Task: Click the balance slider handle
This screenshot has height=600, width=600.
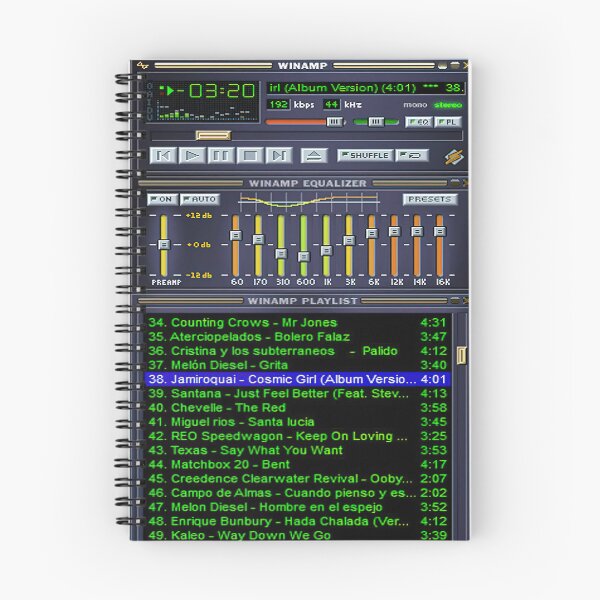Action: click(376, 122)
